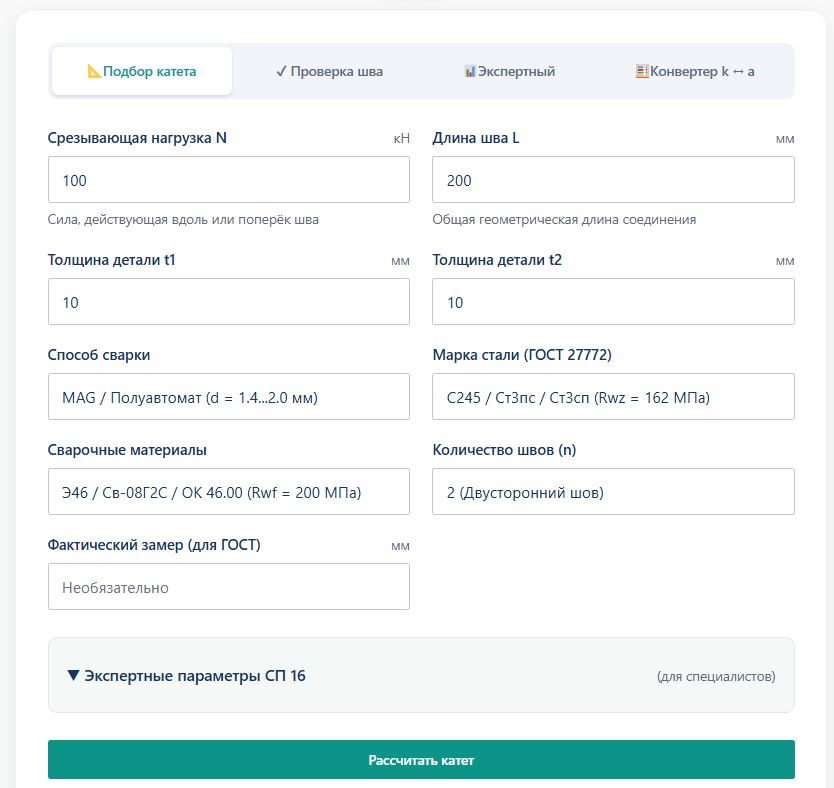Open the Количество швов (n) dropdown

tap(613, 492)
